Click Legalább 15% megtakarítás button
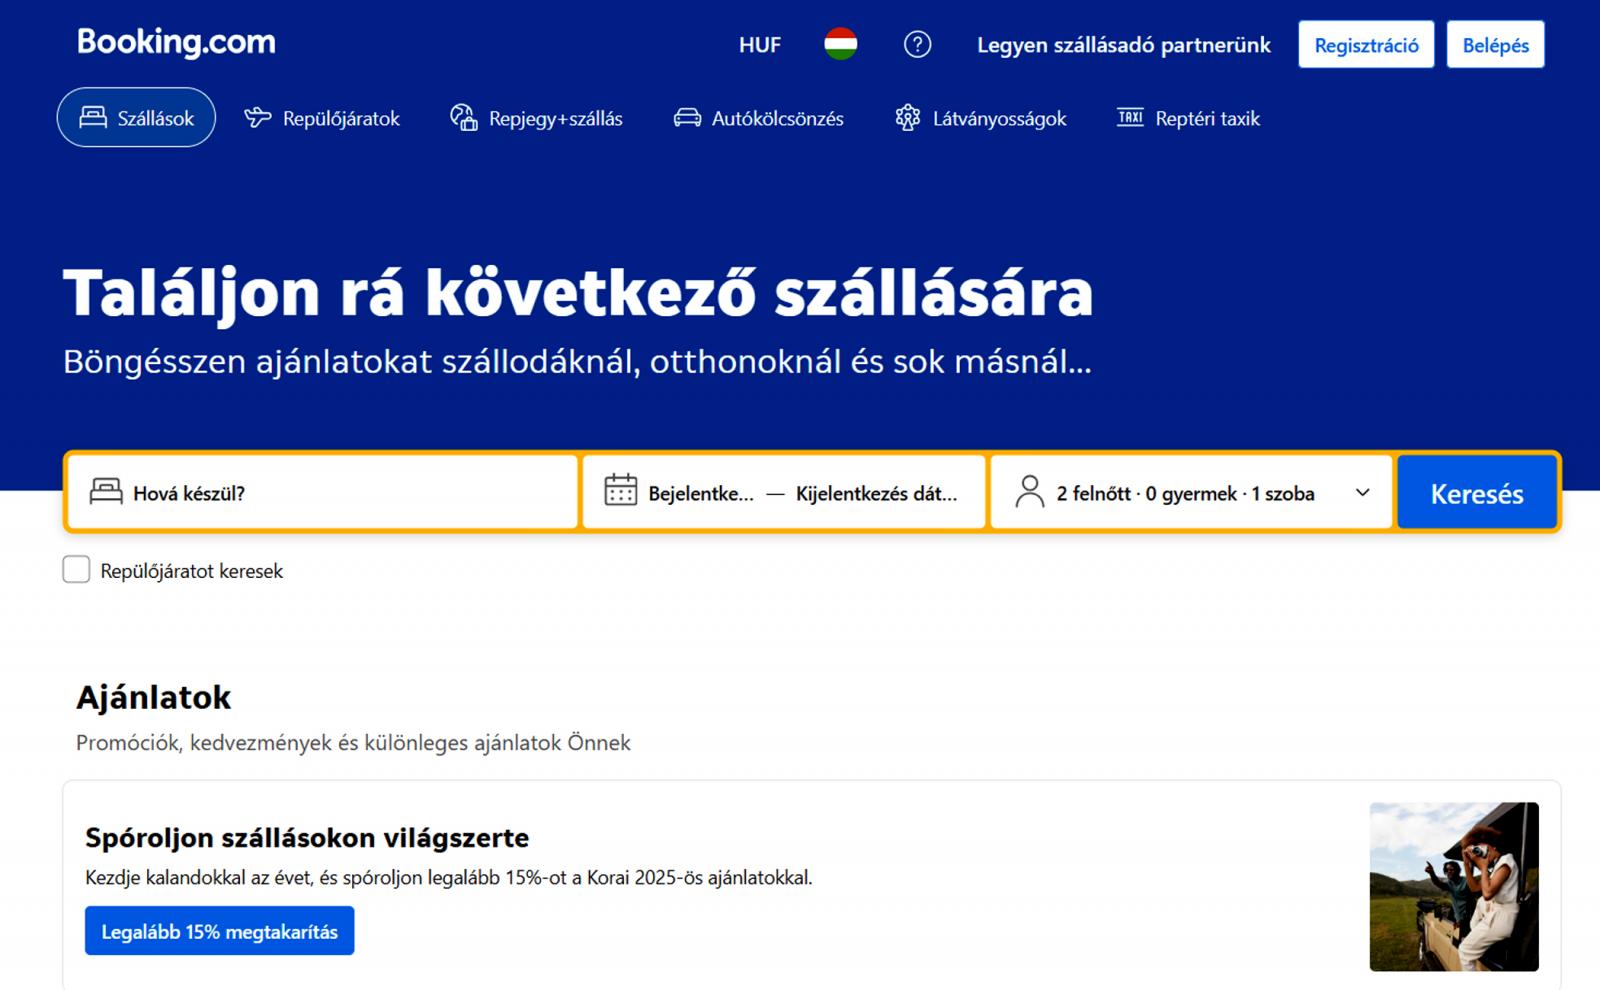The width and height of the screenshot is (1600, 990). click(x=220, y=931)
